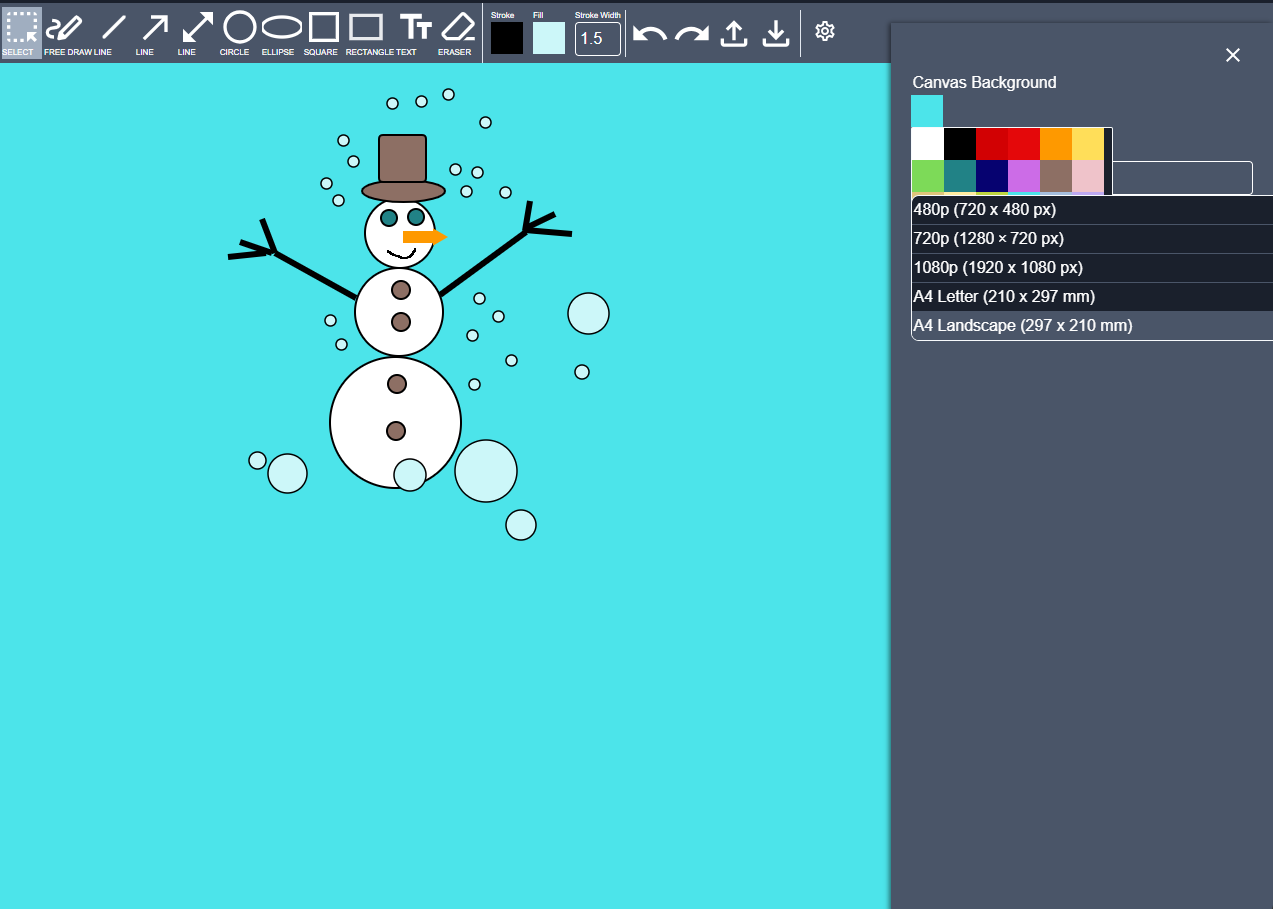Image resolution: width=1273 pixels, height=909 pixels.
Task: Click the upload icon in toolbar
Action: pyautogui.click(x=734, y=33)
